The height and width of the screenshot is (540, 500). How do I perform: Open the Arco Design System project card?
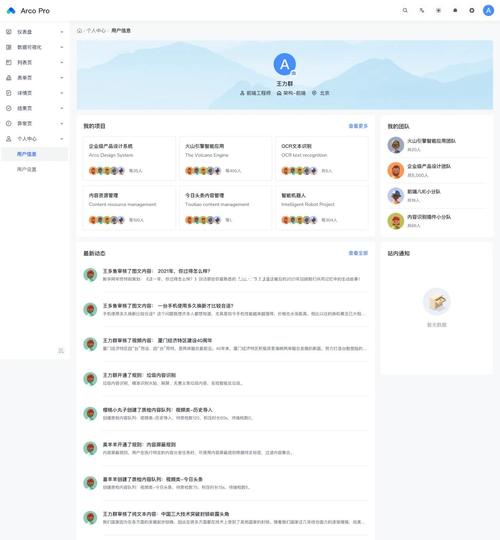tap(129, 158)
